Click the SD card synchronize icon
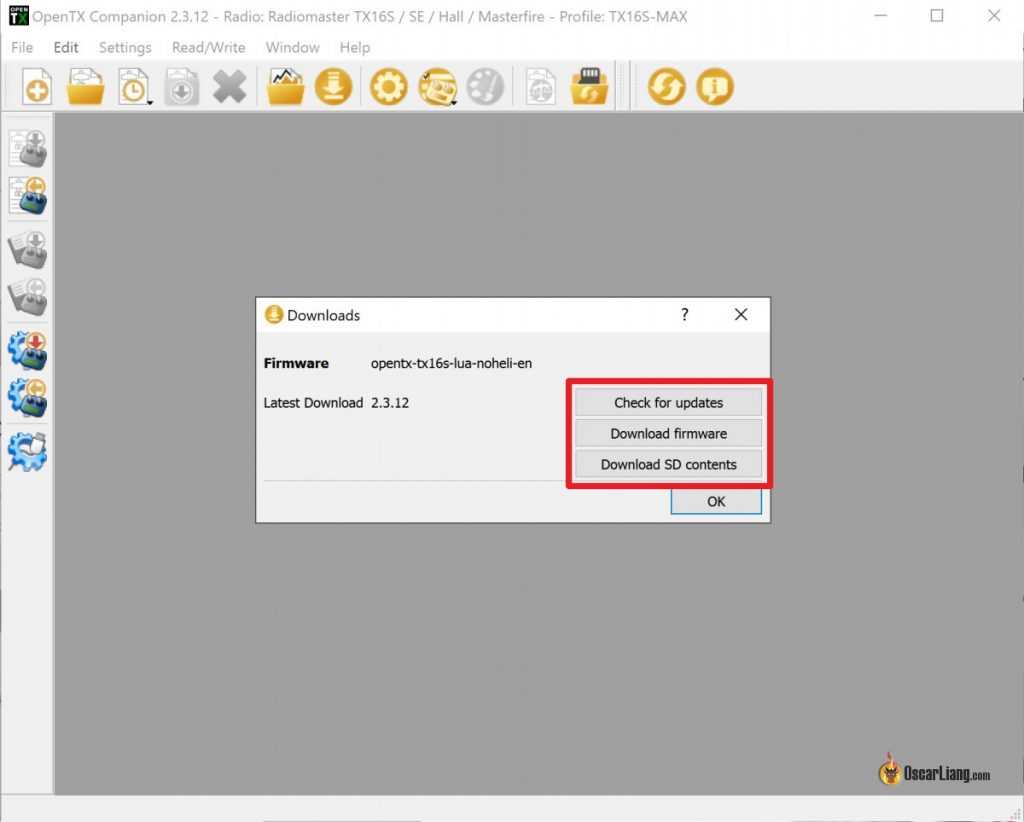Screen dimensions: 1024x822 589,87
